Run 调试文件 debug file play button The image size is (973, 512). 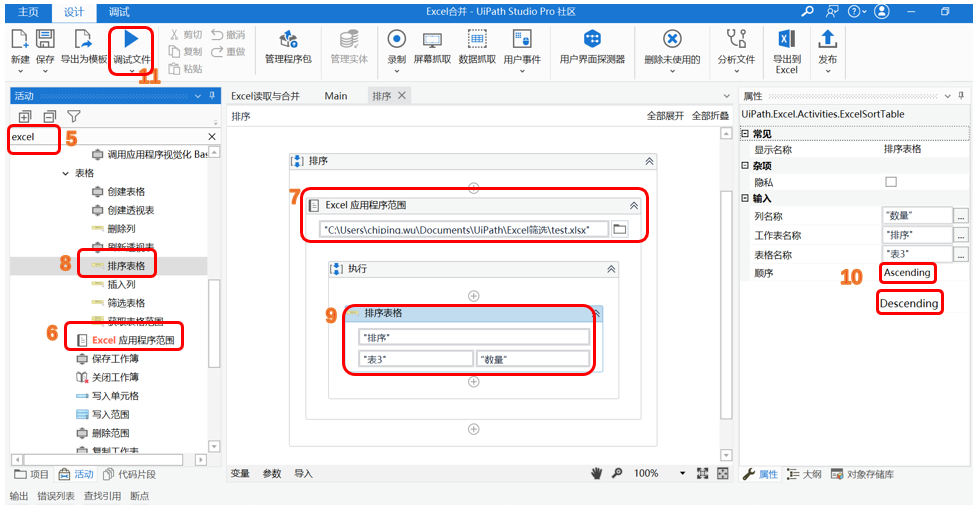131,39
